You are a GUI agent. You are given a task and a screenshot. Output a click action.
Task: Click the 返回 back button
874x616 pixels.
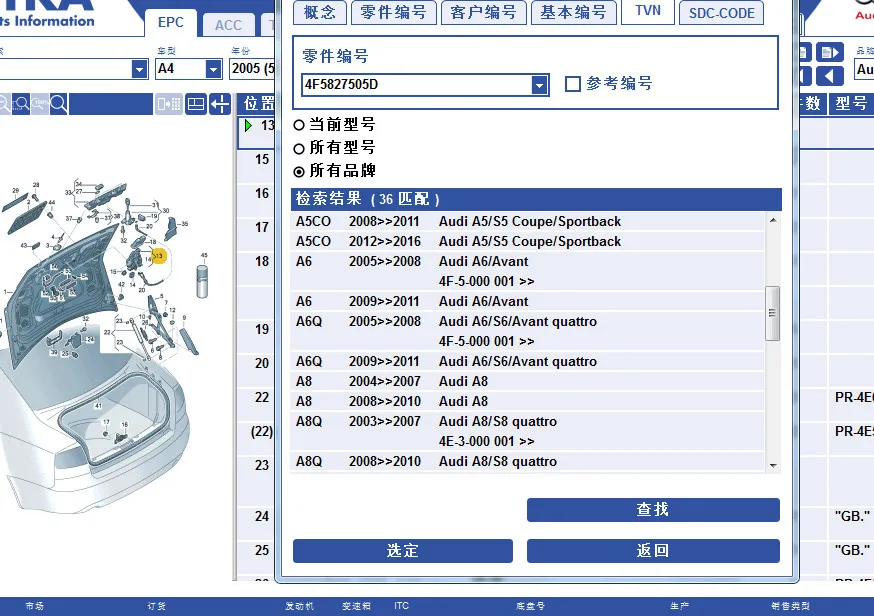653,551
